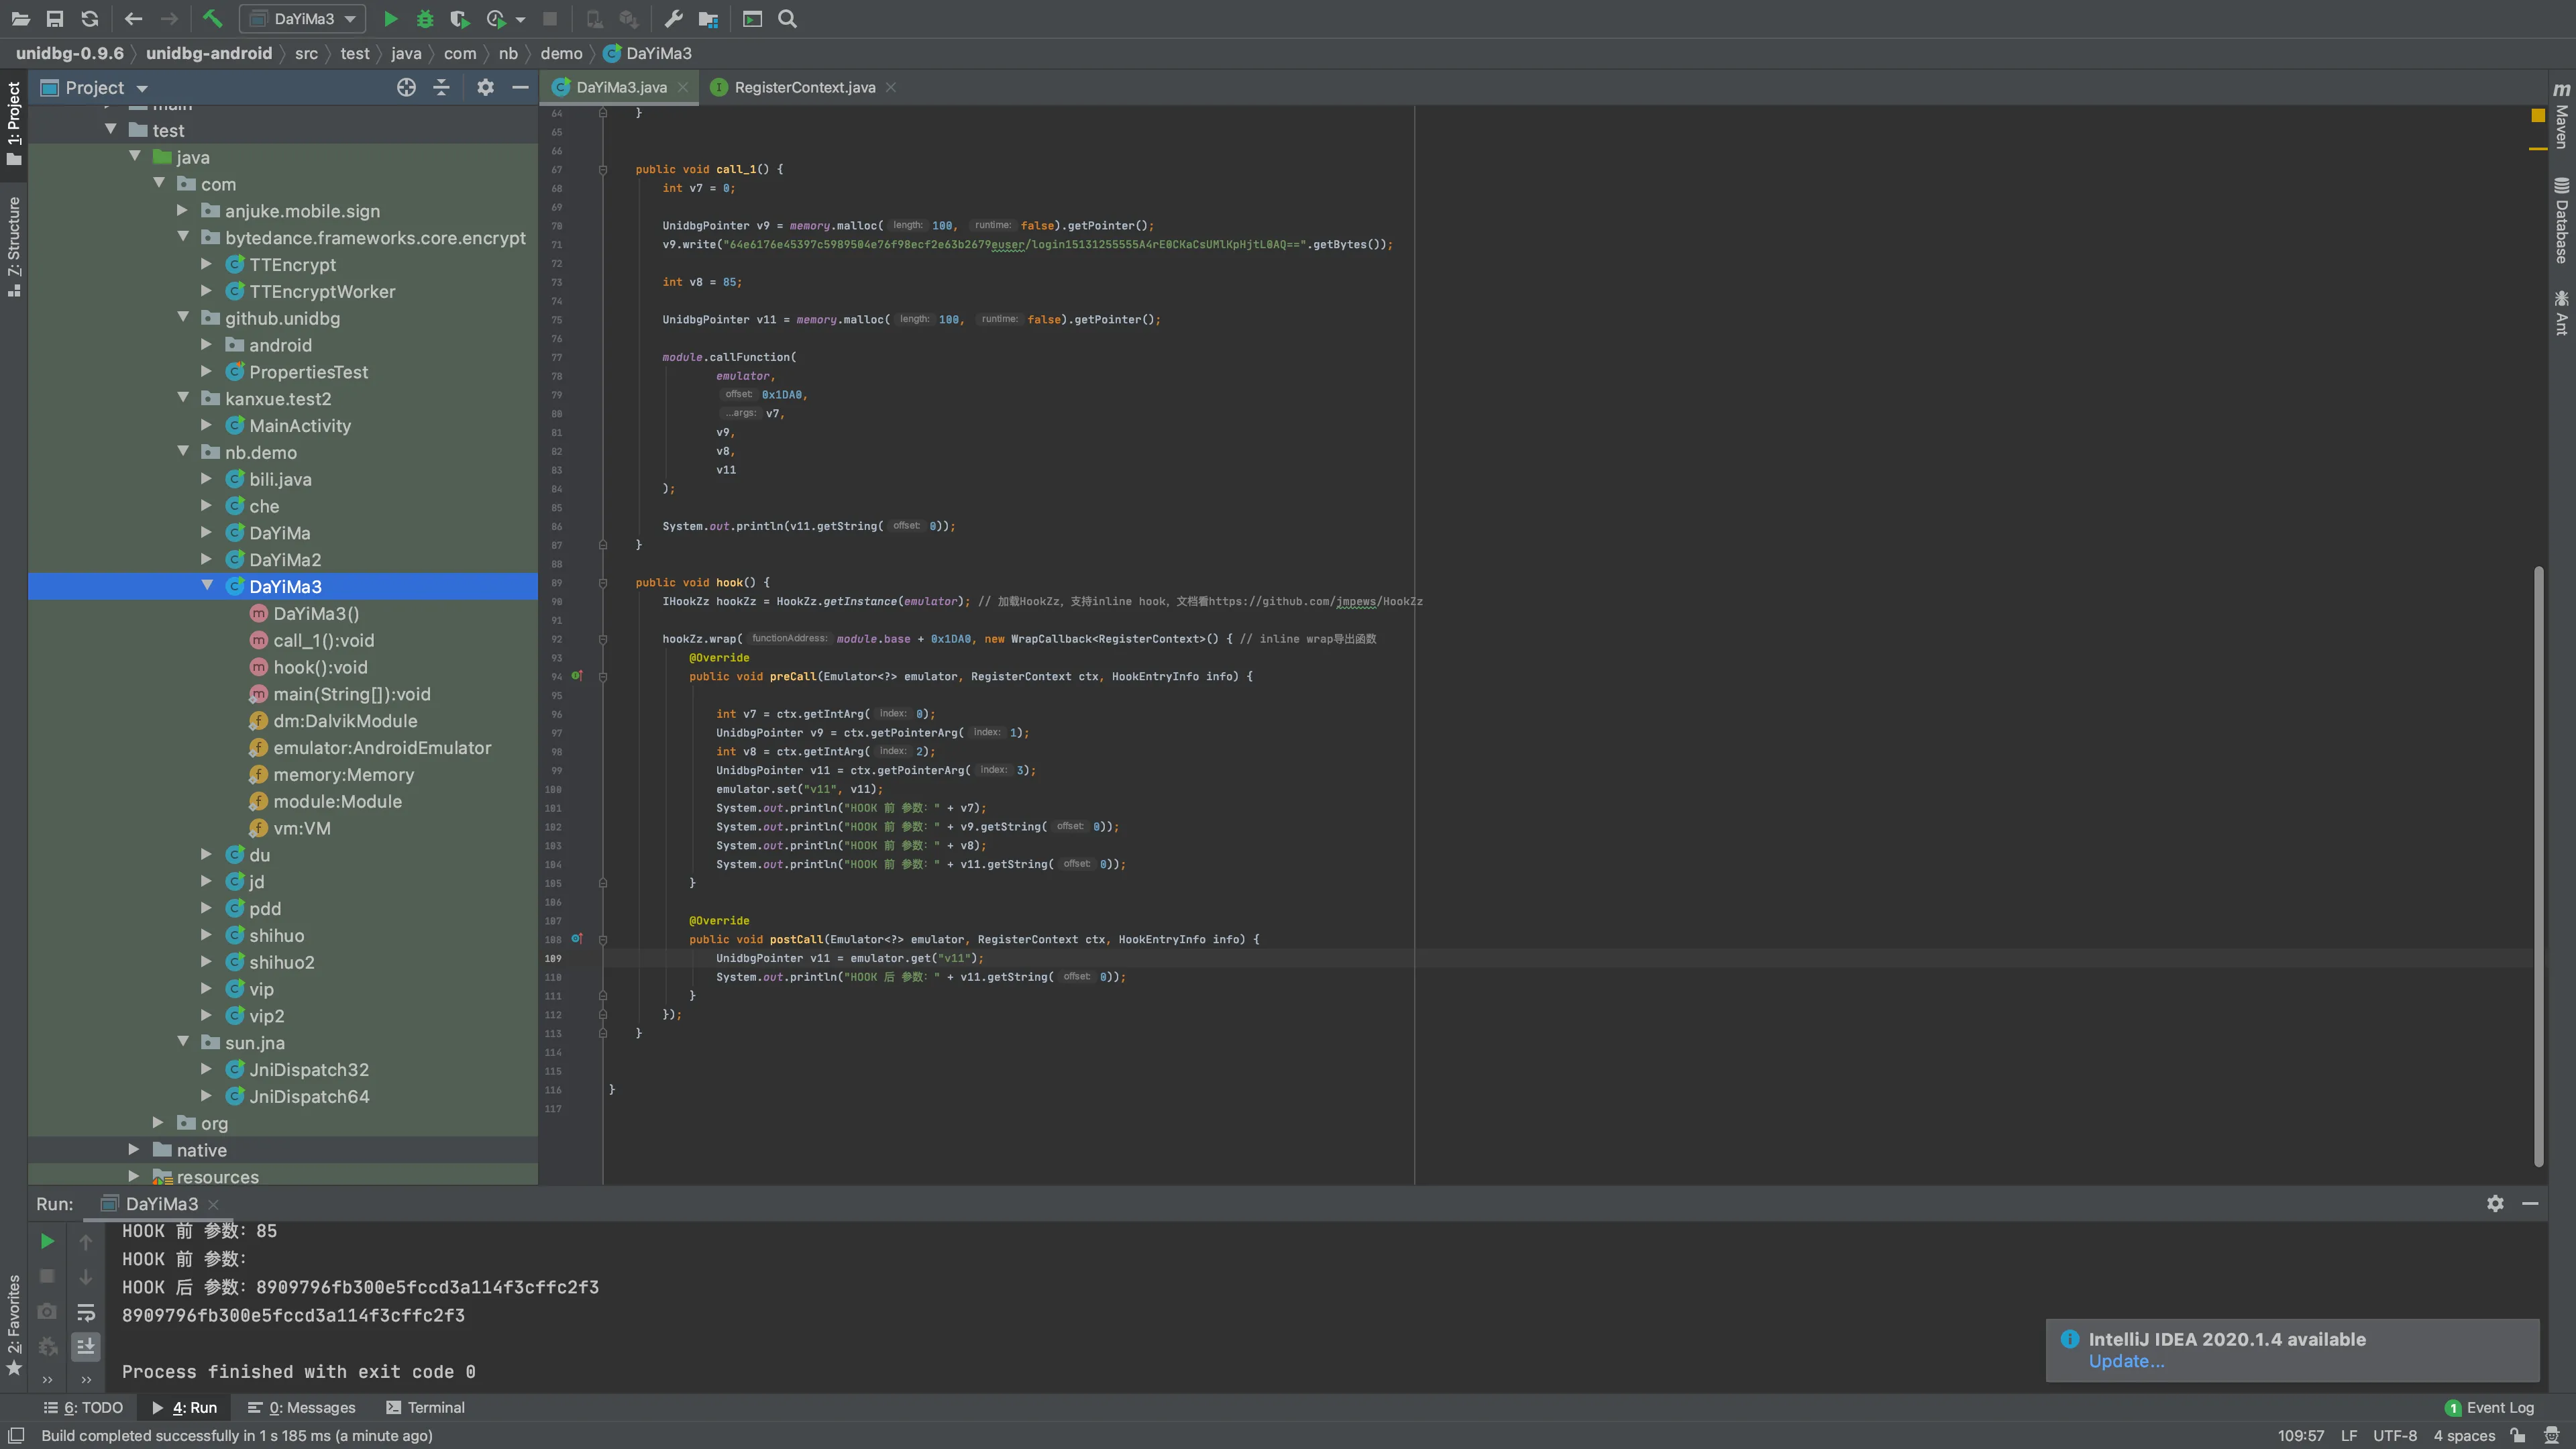2576x1449 pixels.
Task: Click the UTF-8 encoding indicator
Action: point(2394,1435)
